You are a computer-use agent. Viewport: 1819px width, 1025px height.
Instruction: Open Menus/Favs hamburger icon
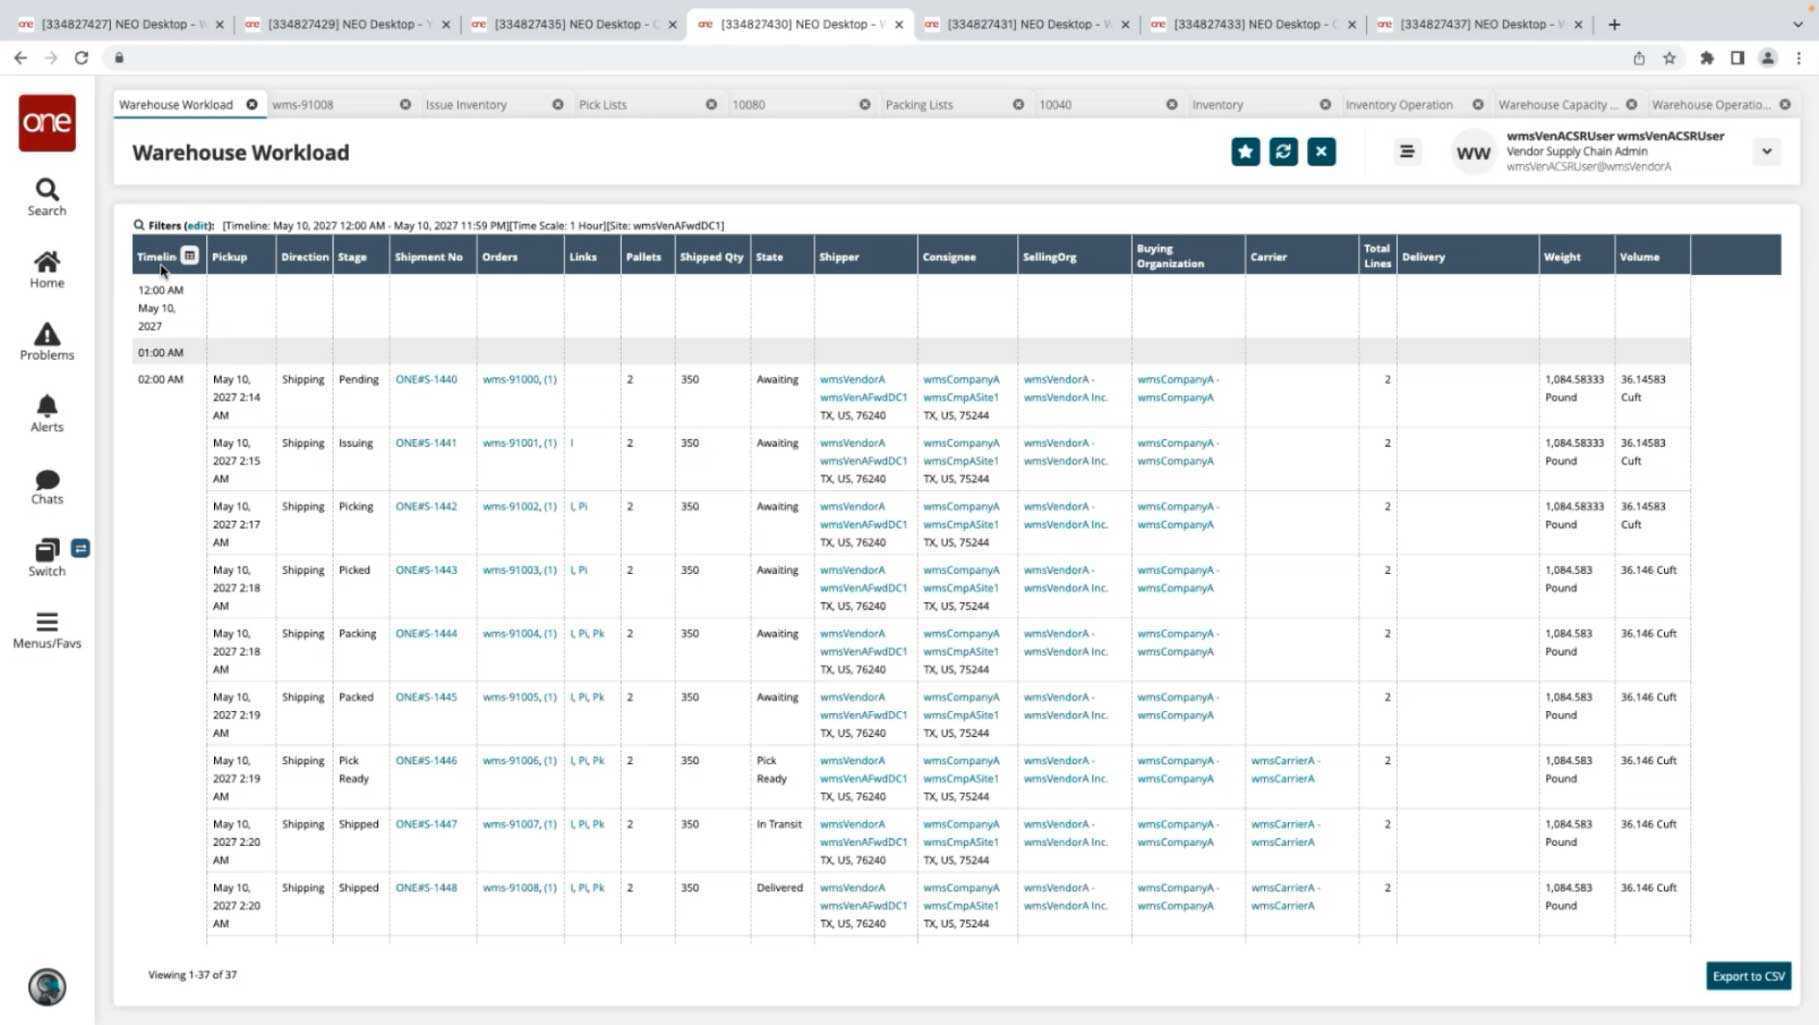(47, 630)
